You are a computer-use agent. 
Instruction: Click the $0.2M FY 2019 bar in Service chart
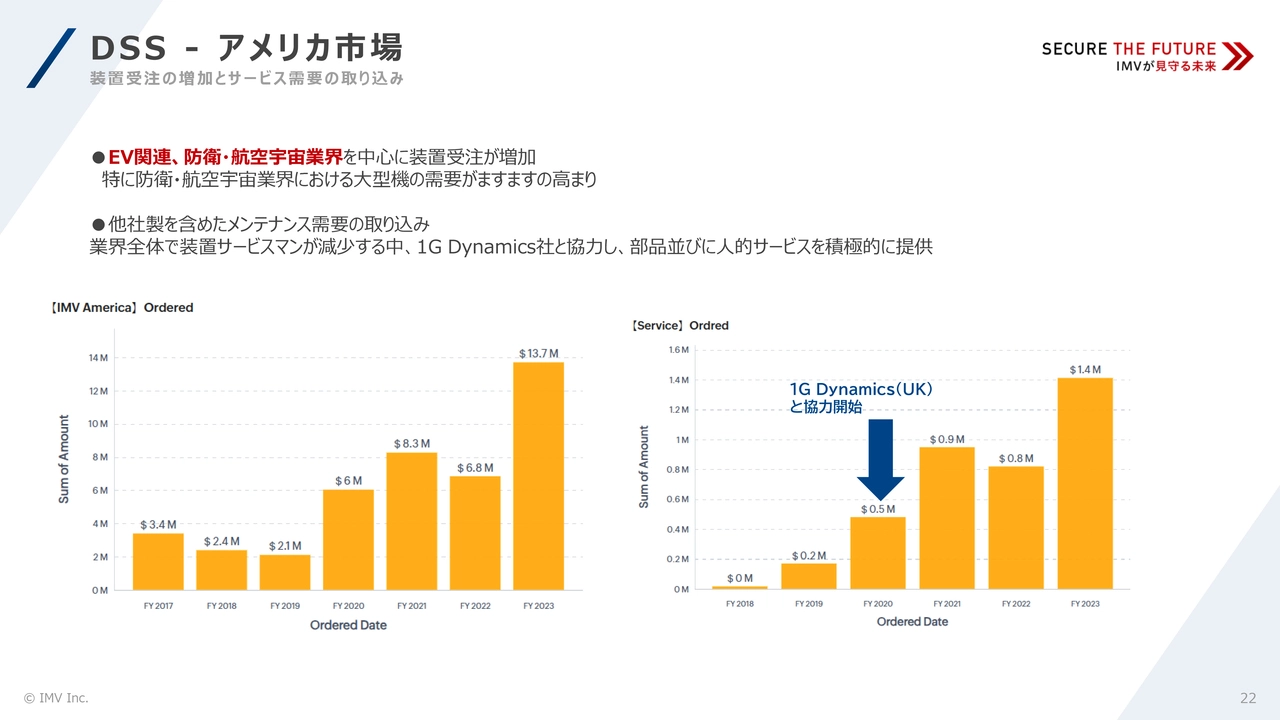tap(809, 576)
